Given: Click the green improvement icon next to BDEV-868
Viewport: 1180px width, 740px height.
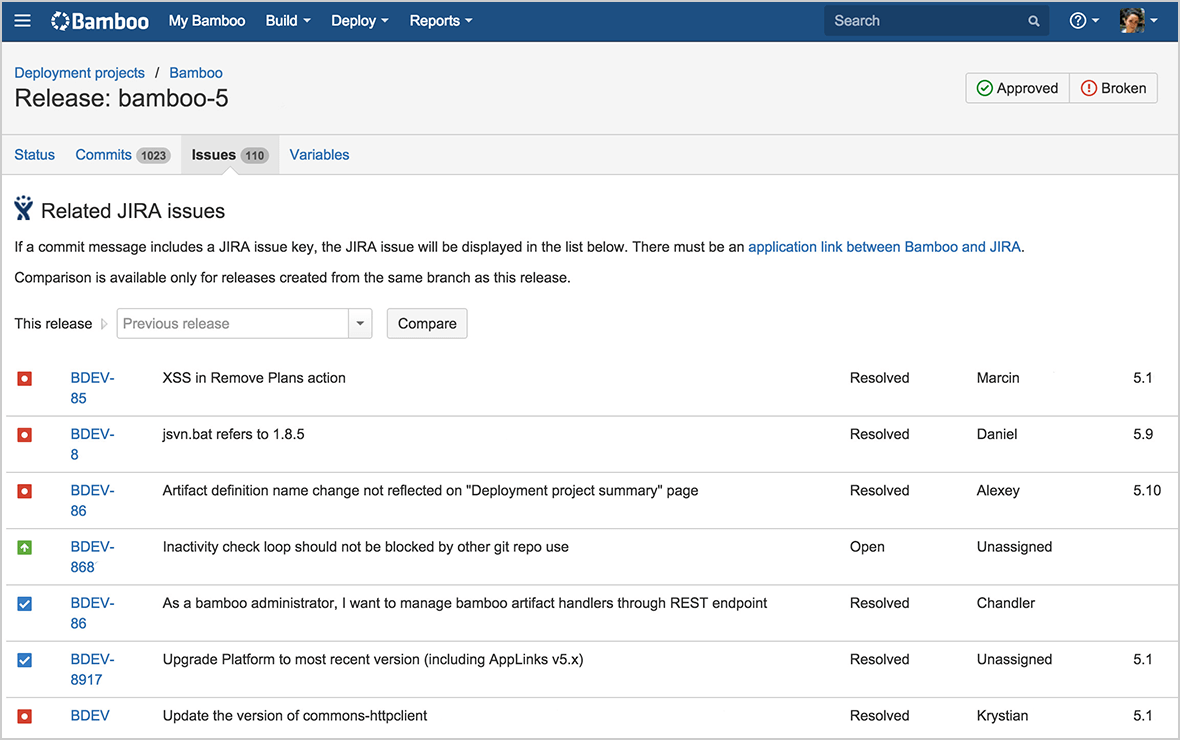Looking at the screenshot, I should (24, 547).
